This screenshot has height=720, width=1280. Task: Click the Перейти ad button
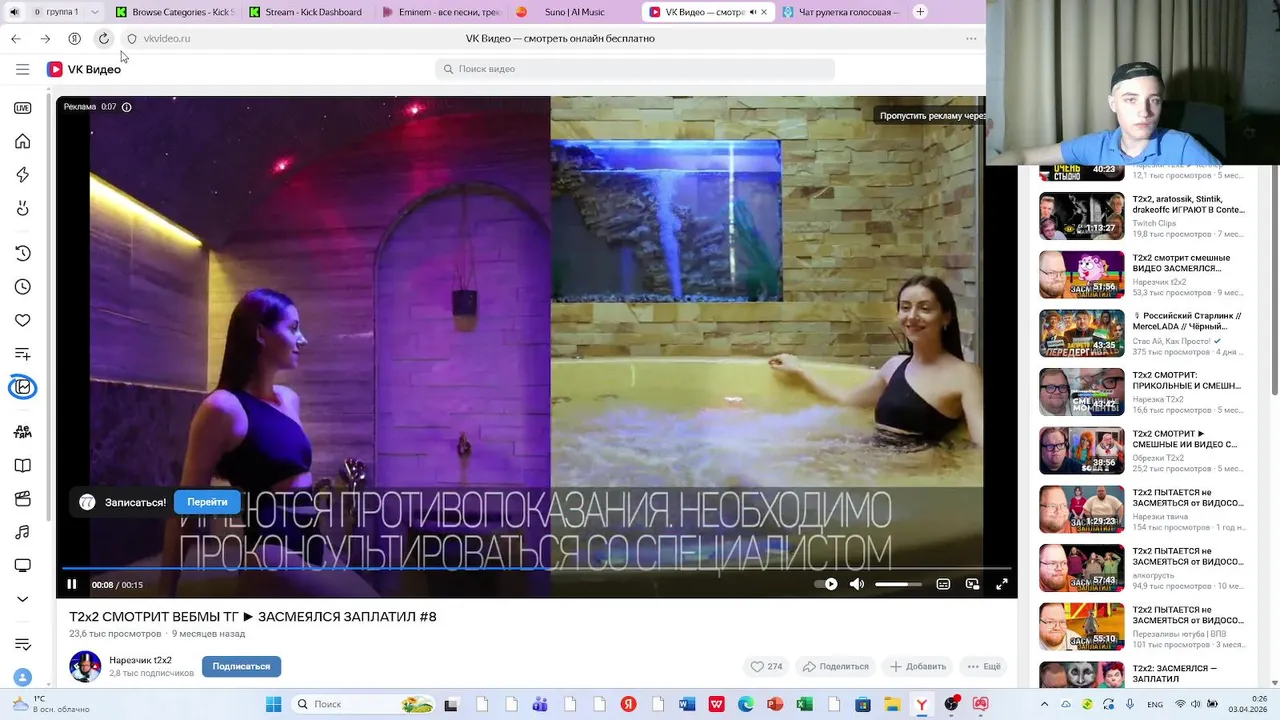[207, 502]
